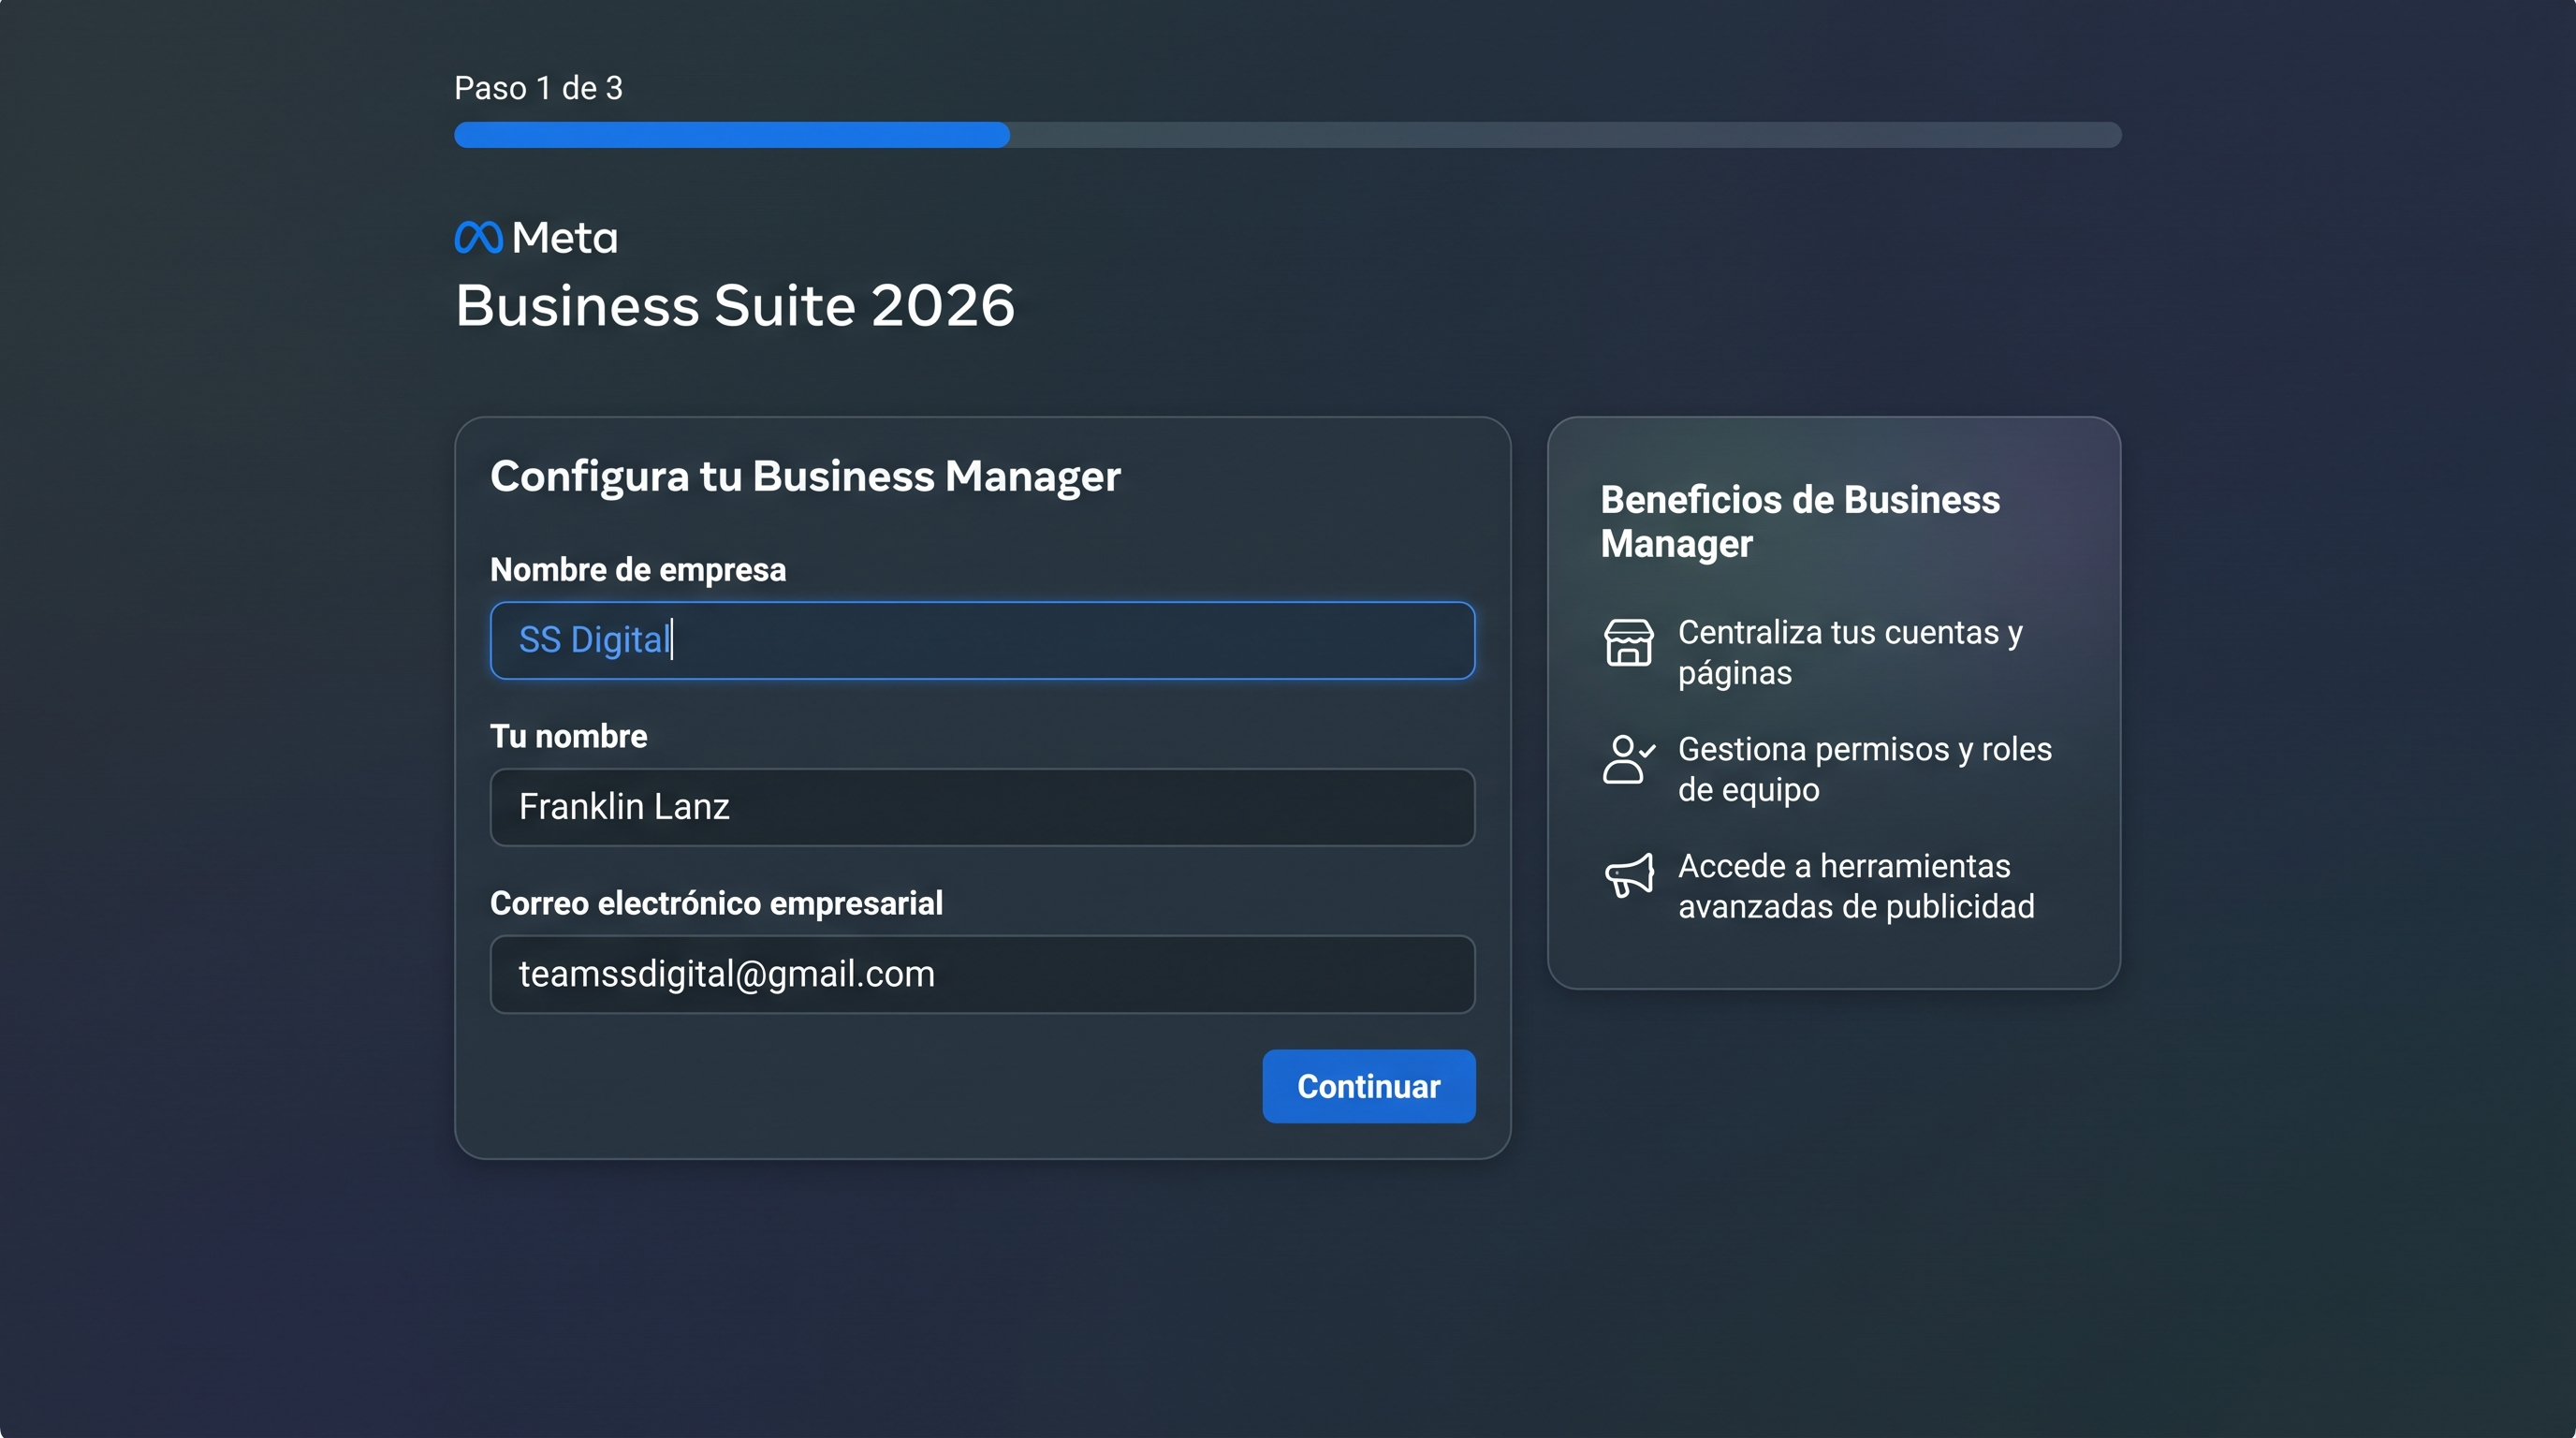The height and width of the screenshot is (1438, 2576).
Task: Click the user checkmark icon beside Gestiona permisos
Action: [1629, 759]
